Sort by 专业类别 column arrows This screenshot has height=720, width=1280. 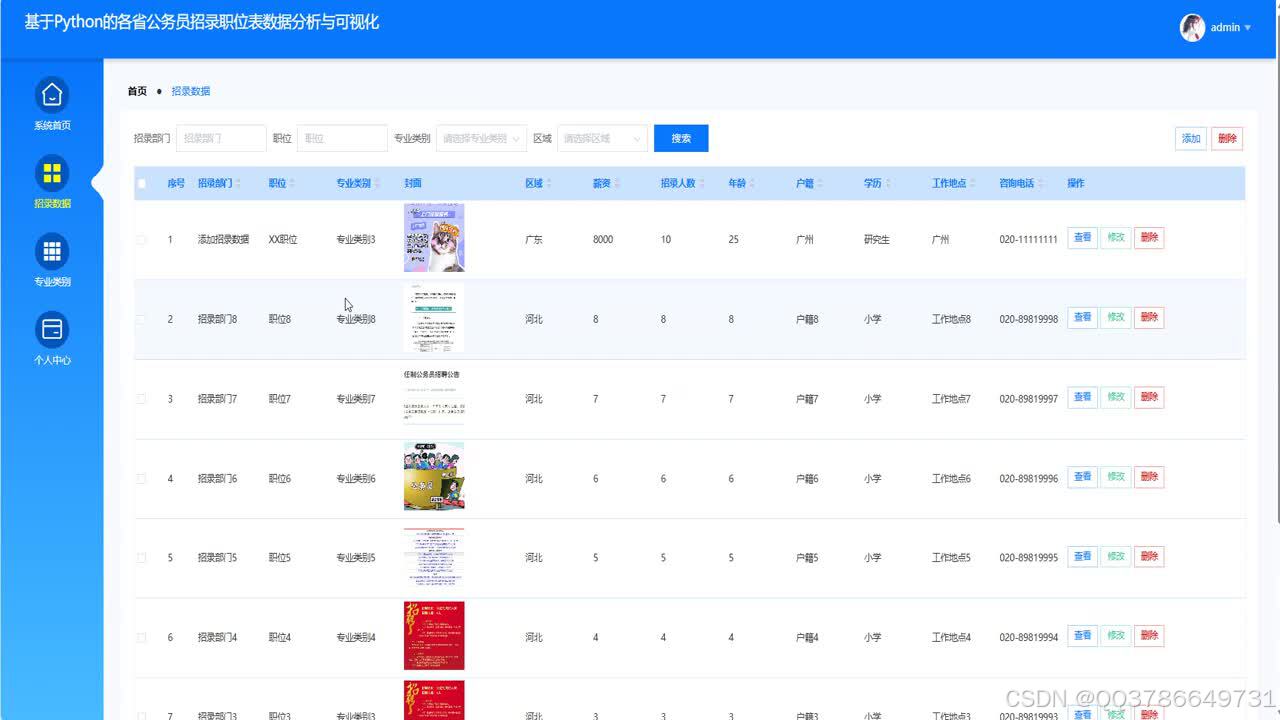(379, 184)
